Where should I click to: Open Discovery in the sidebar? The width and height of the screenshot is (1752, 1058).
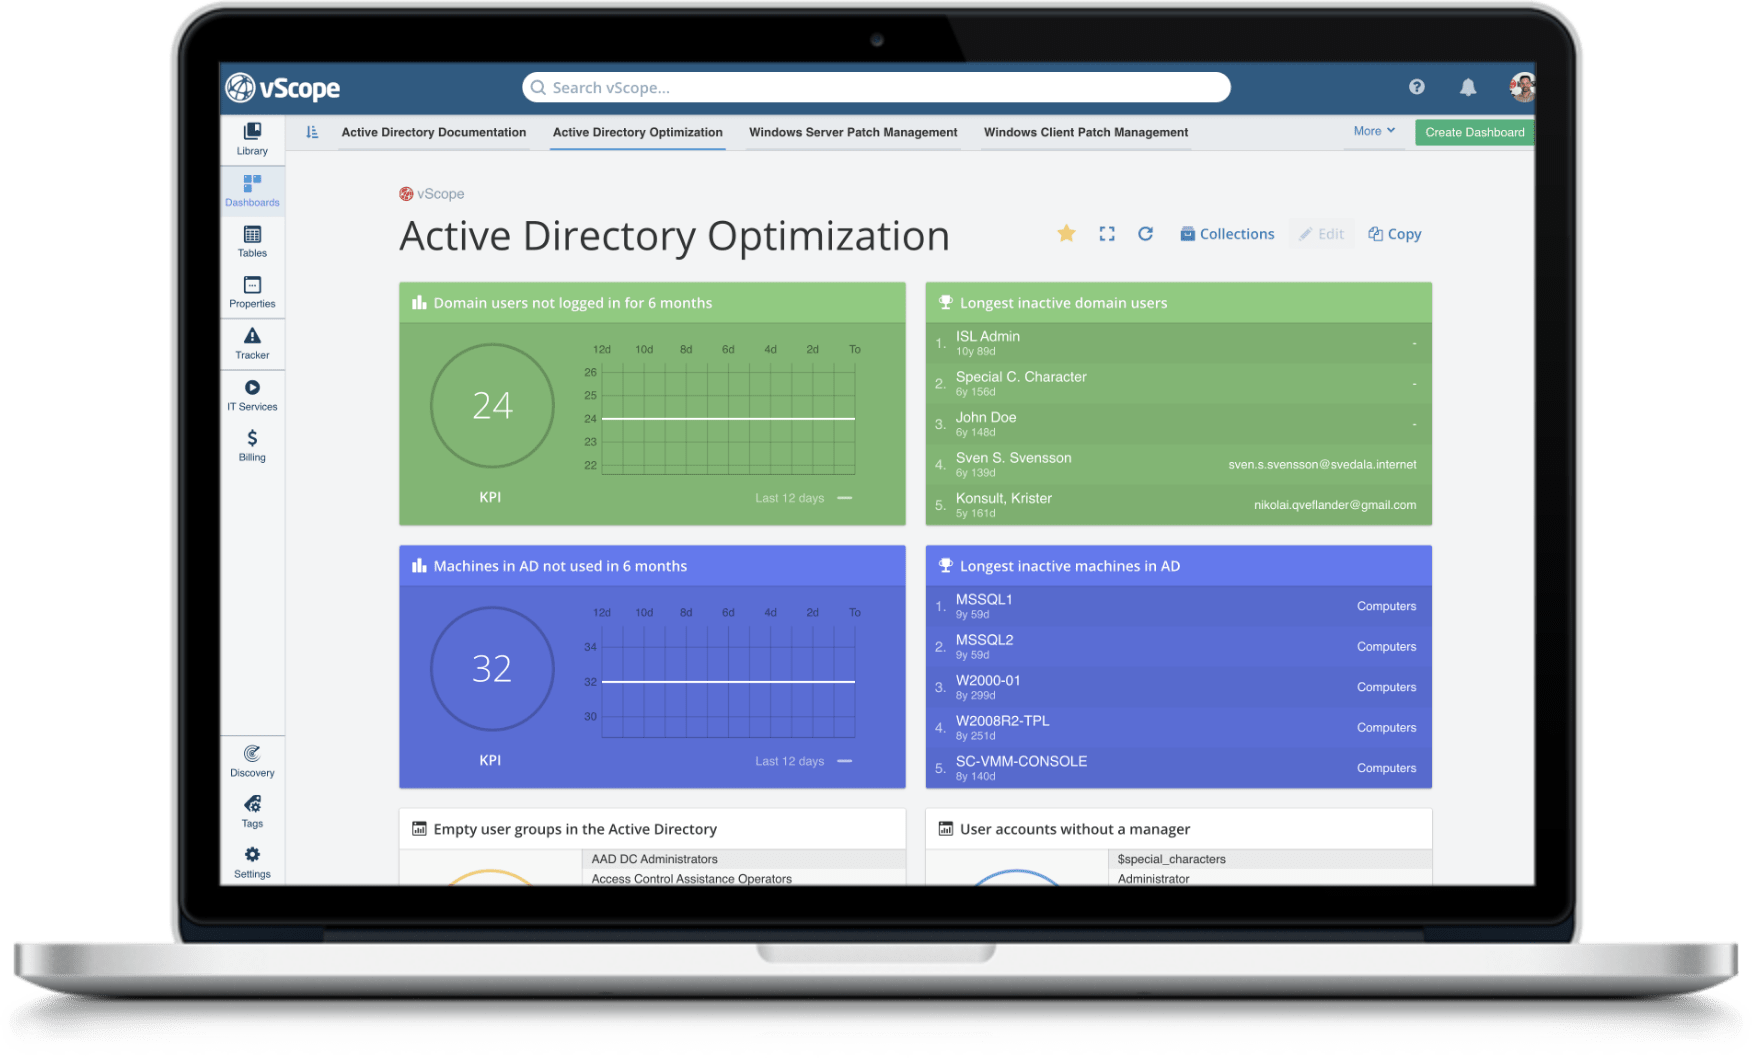[252, 761]
